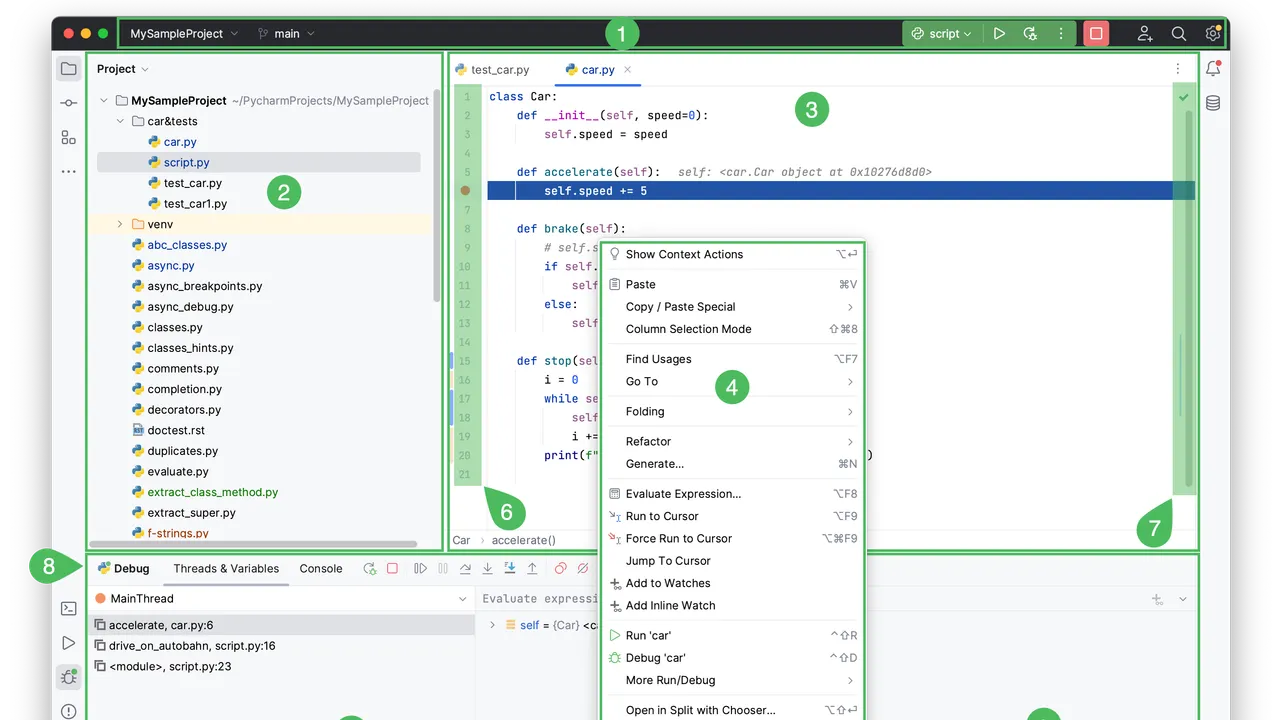Click the Step Into icon in the debug toolbar
The height and width of the screenshot is (720, 1280).
(x=488, y=568)
